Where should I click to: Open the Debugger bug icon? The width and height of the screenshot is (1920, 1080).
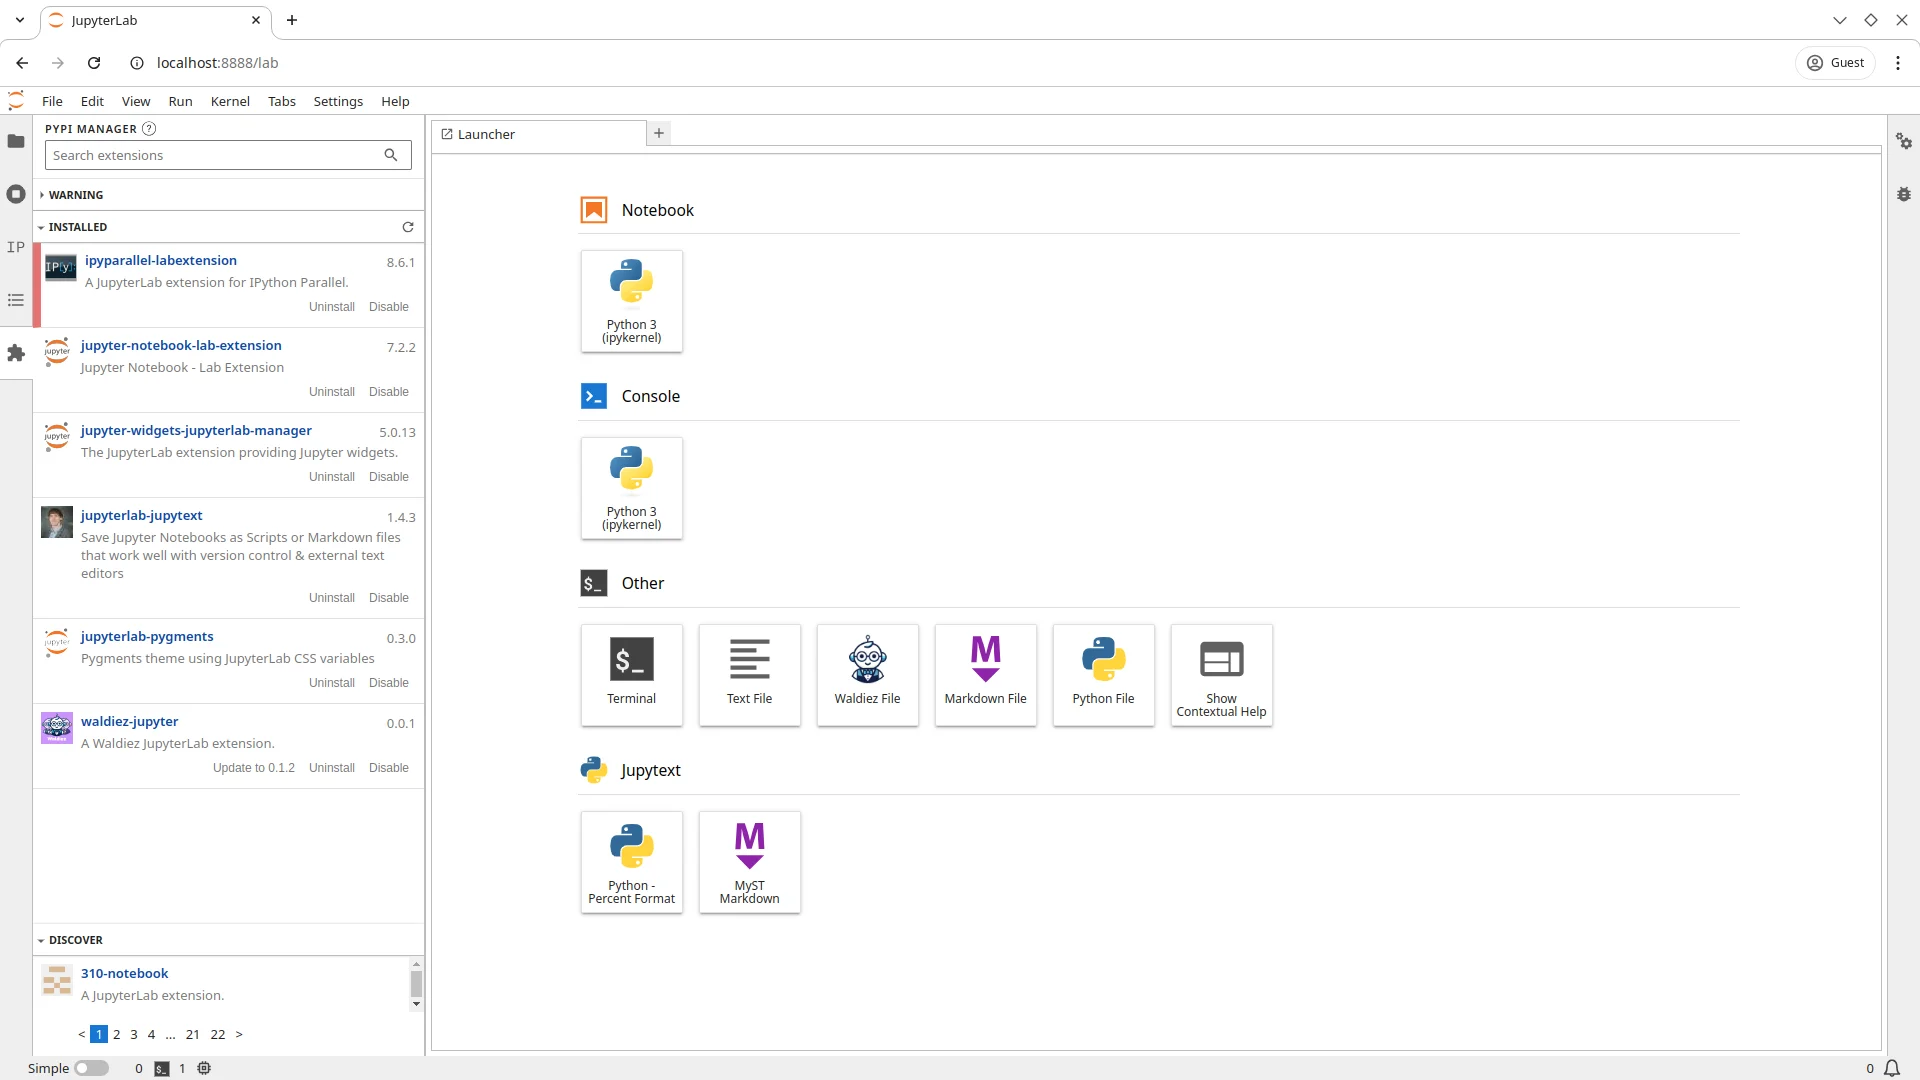pyautogui.click(x=1904, y=194)
